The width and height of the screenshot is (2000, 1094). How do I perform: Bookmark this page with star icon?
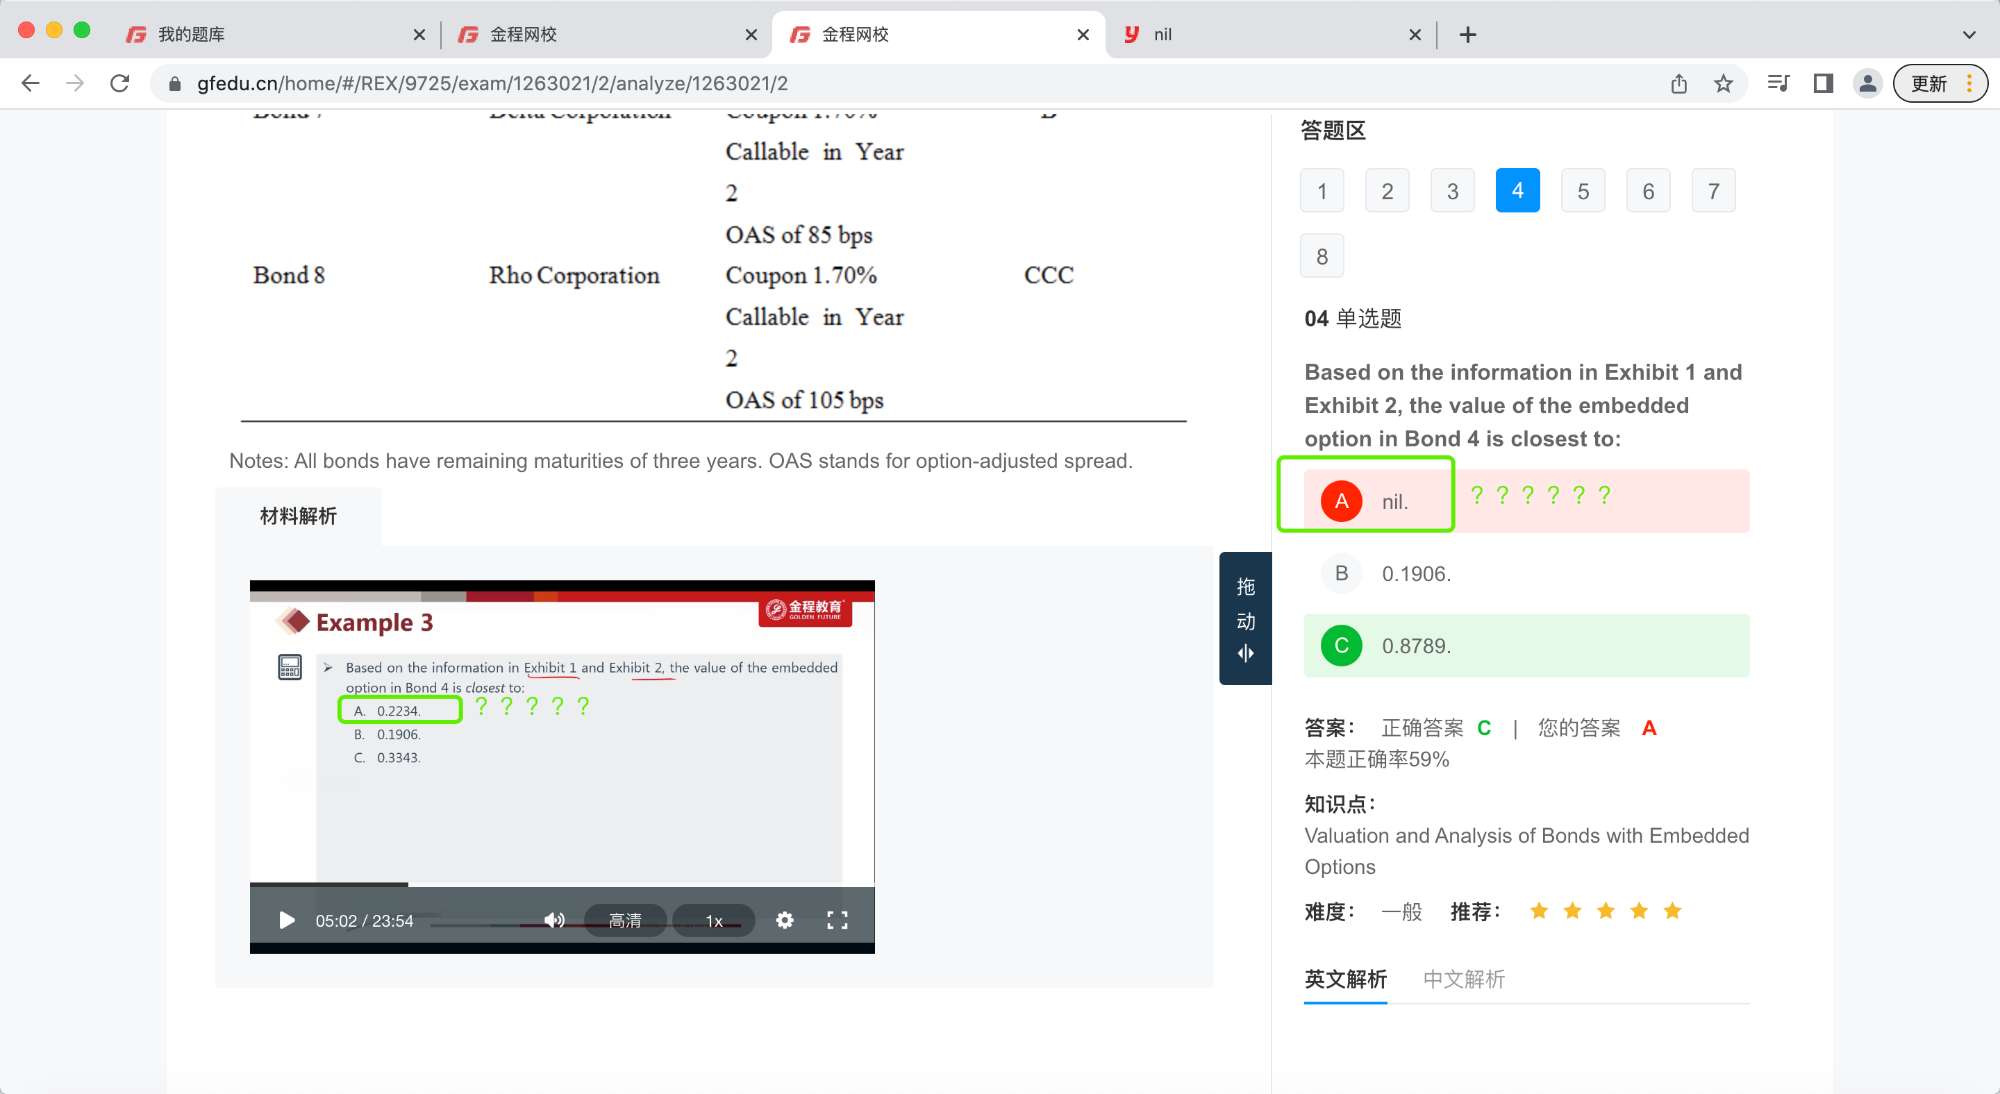tap(1723, 83)
